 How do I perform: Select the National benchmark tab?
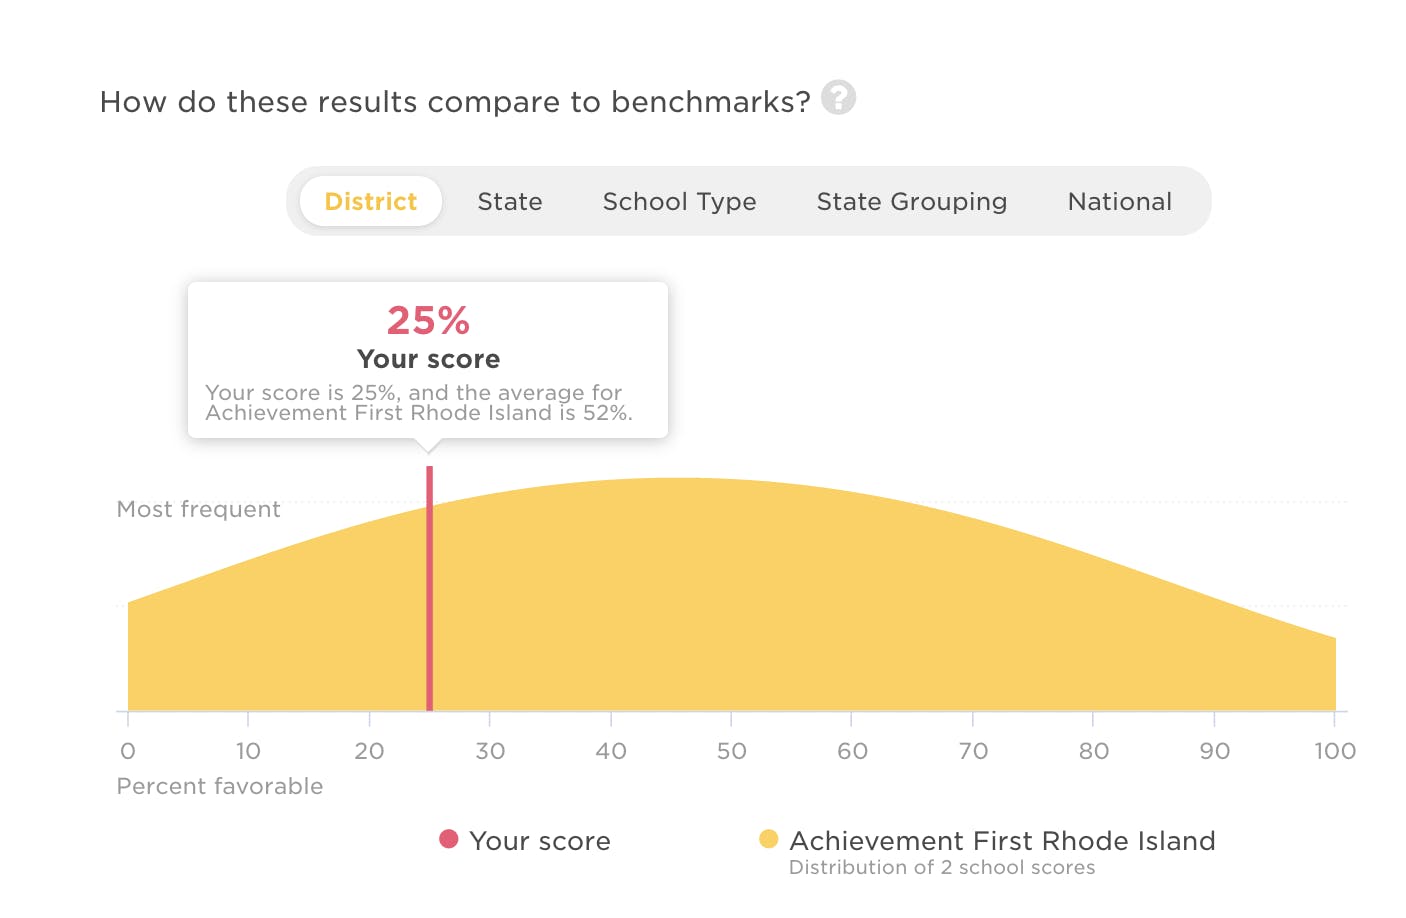1119,201
